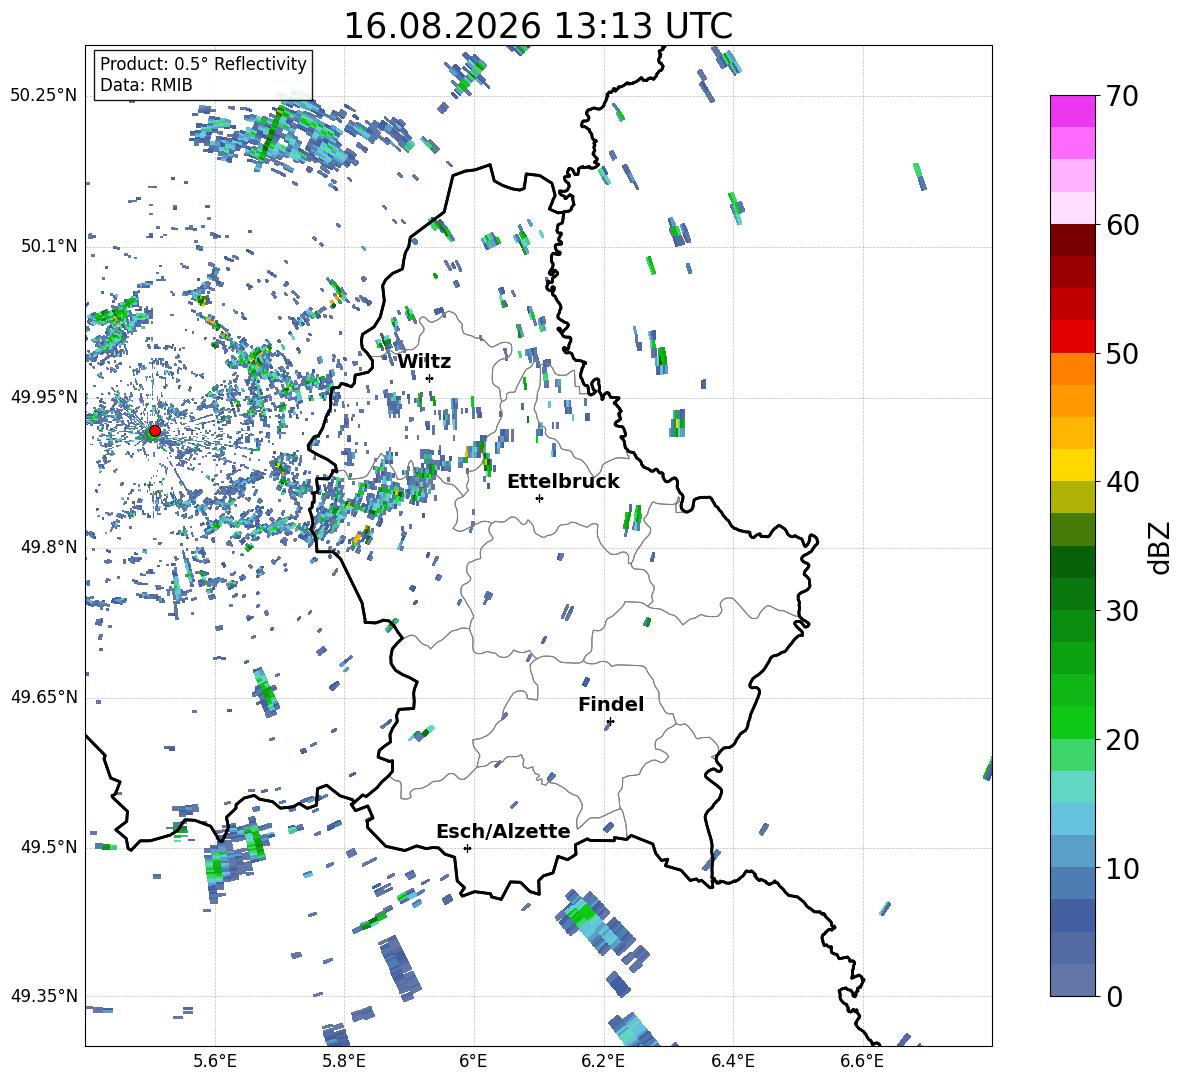Click the Wiltz station cross marker

tap(430, 378)
